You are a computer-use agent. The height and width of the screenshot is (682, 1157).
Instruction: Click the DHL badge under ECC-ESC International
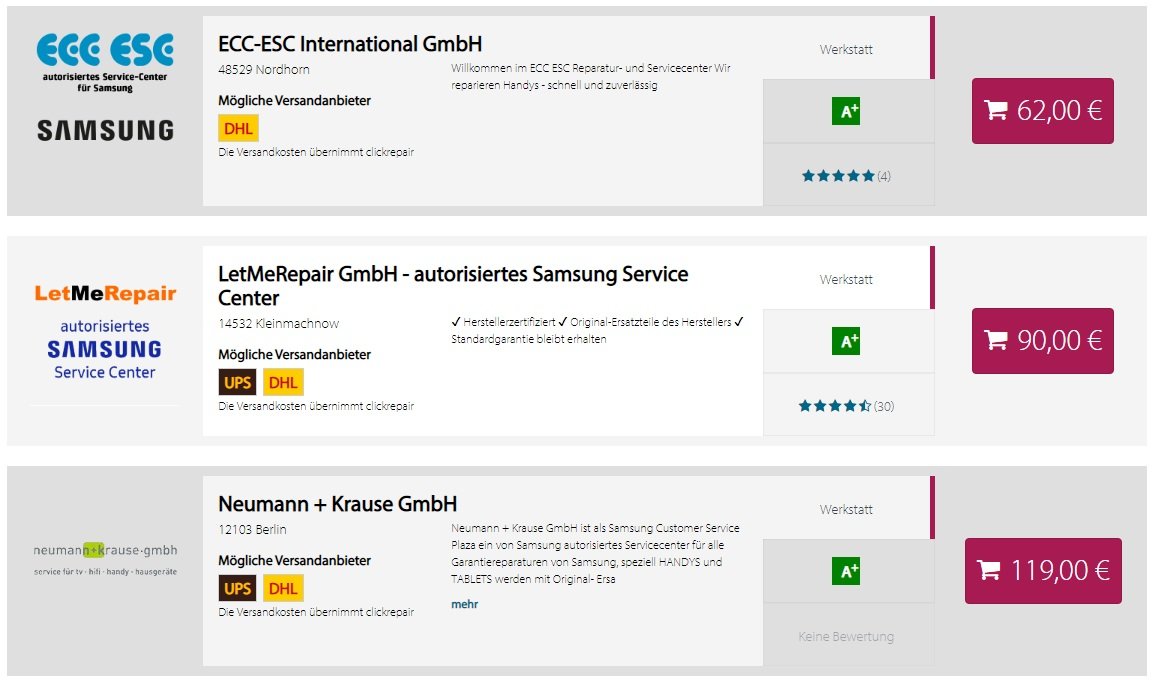click(238, 128)
